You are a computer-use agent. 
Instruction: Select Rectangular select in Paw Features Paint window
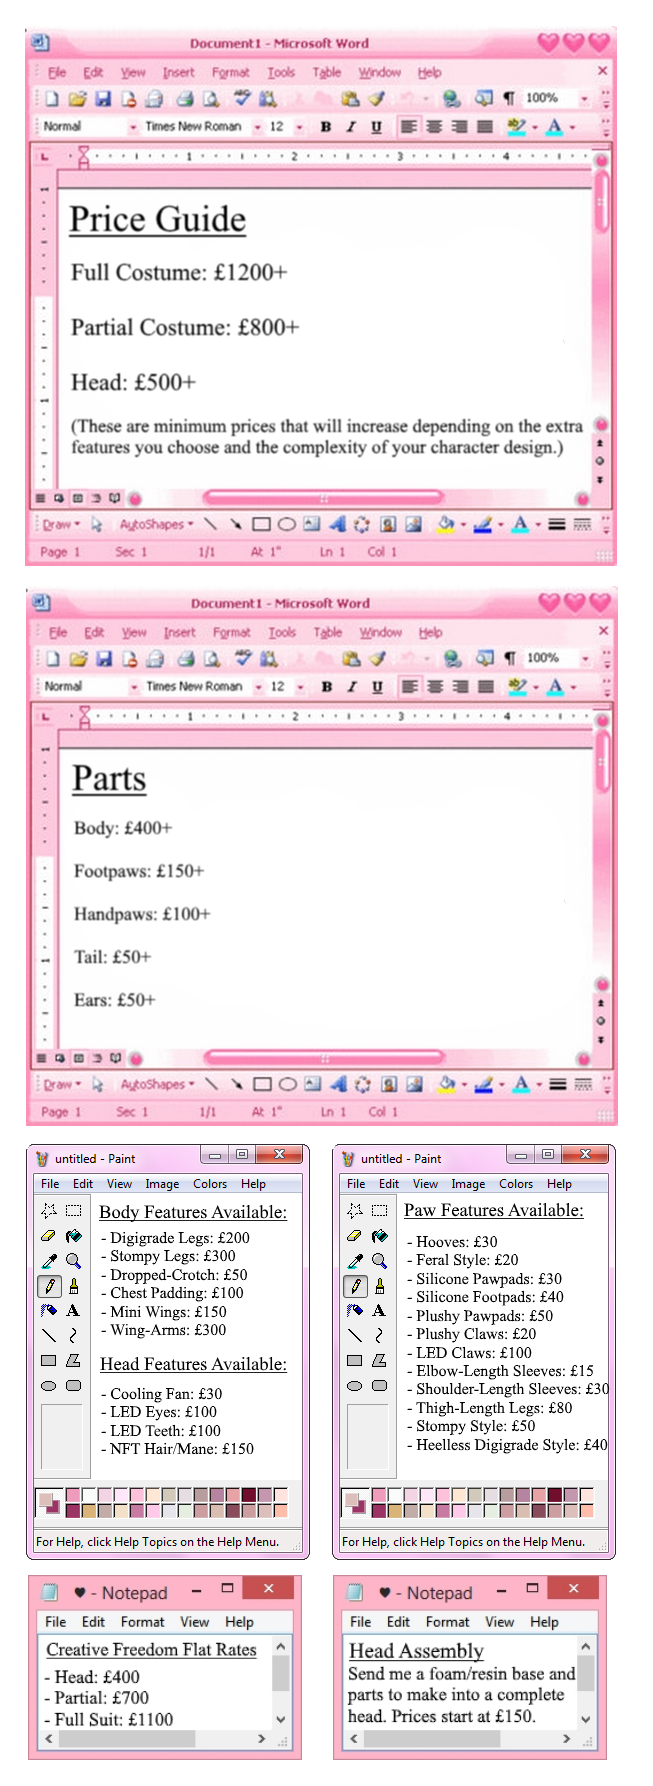pos(379,1210)
